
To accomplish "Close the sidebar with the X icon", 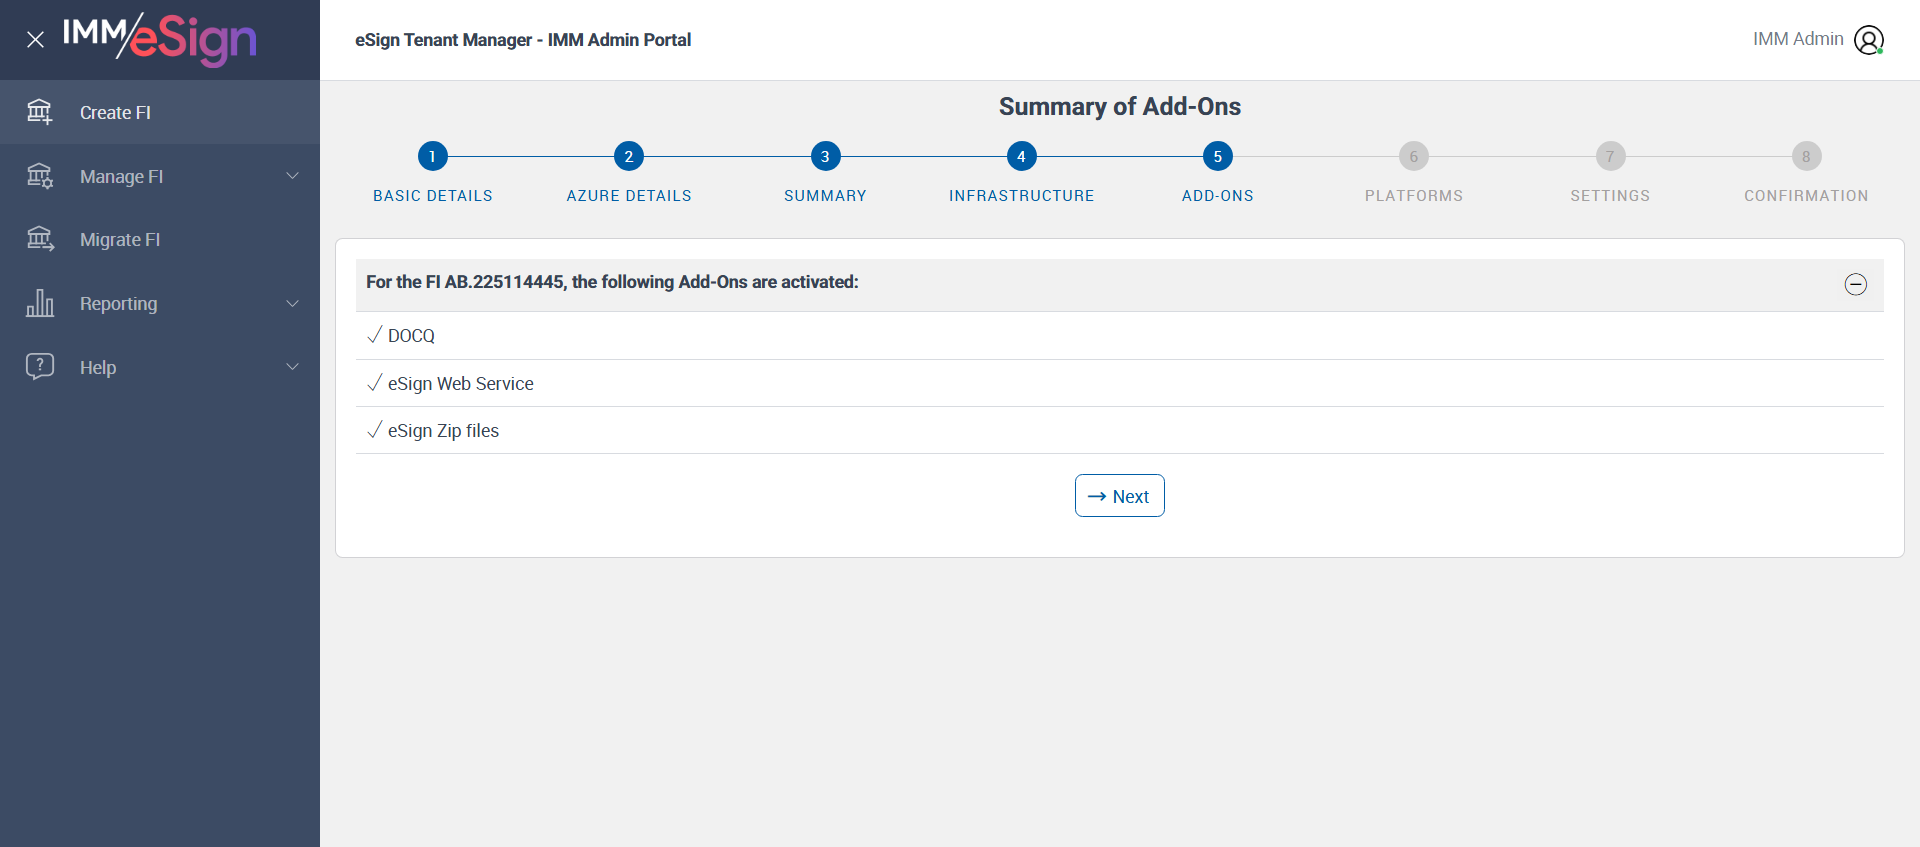I will 35,40.
